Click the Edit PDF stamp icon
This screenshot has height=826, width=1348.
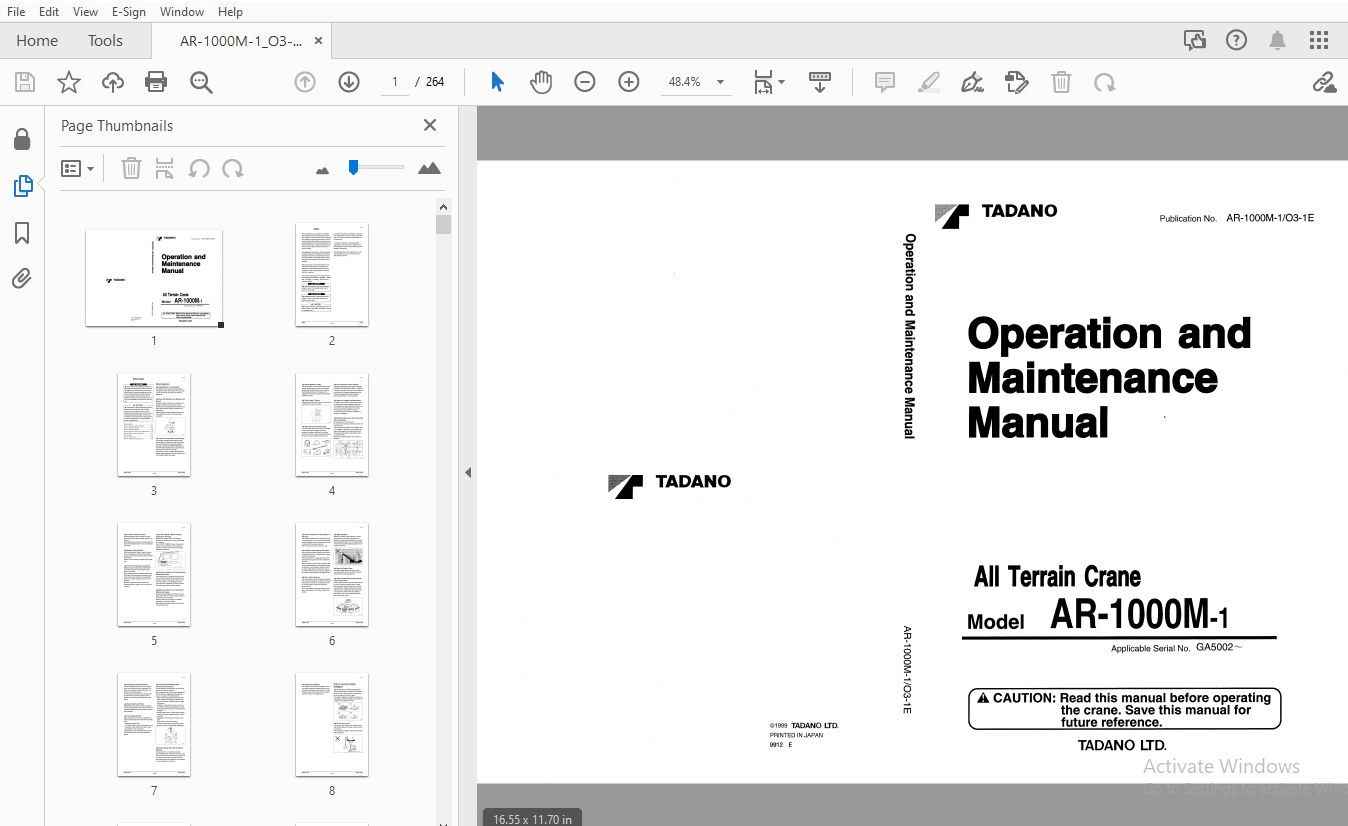(x=1017, y=82)
